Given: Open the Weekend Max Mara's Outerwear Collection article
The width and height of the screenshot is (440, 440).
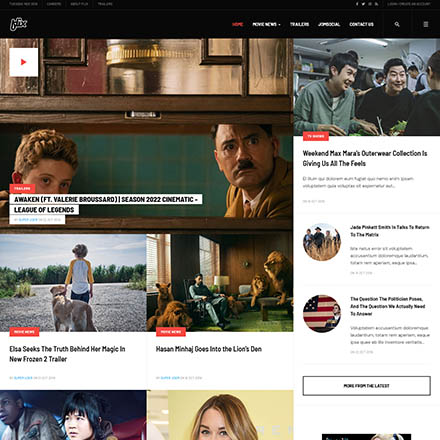Looking at the screenshot, I should (365, 158).
